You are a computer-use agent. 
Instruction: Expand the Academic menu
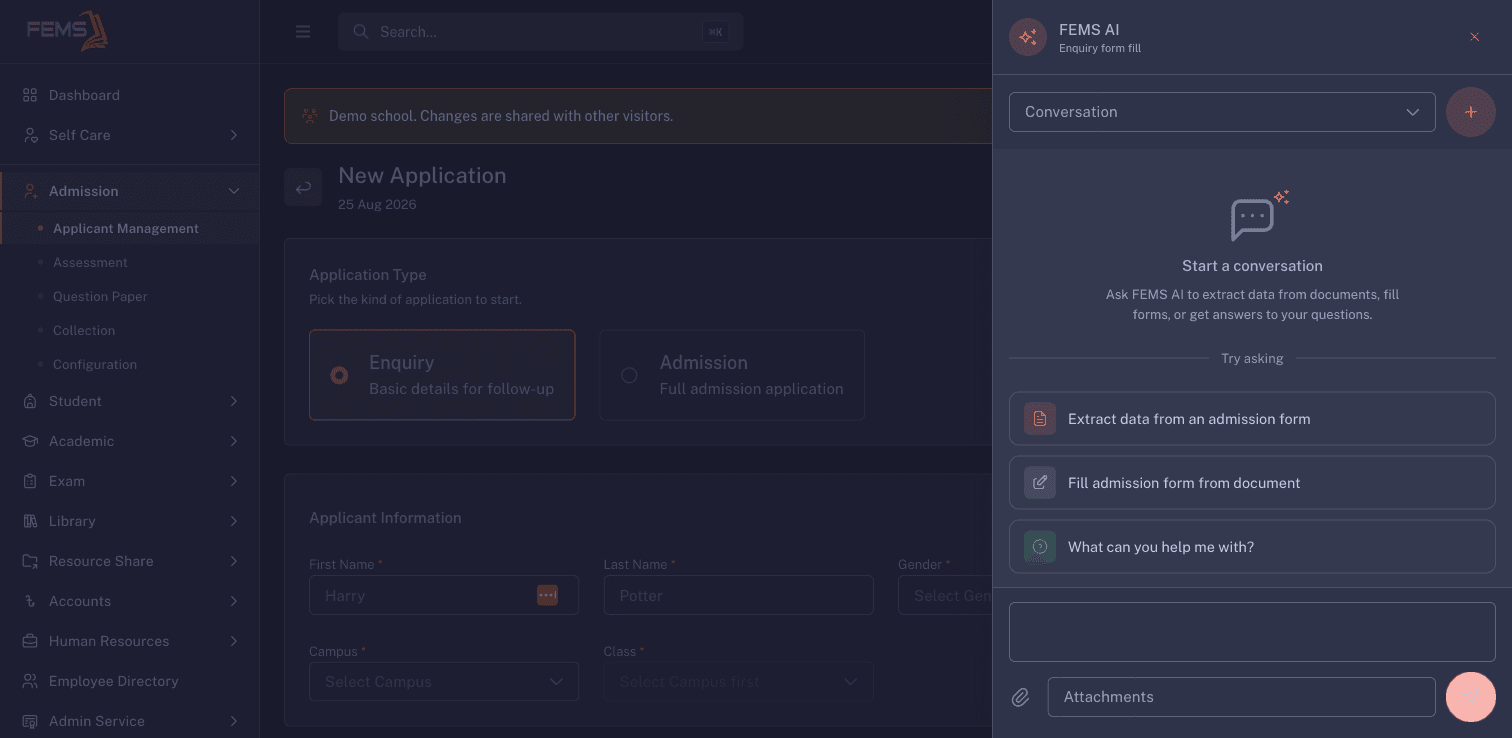coord(130,441)
